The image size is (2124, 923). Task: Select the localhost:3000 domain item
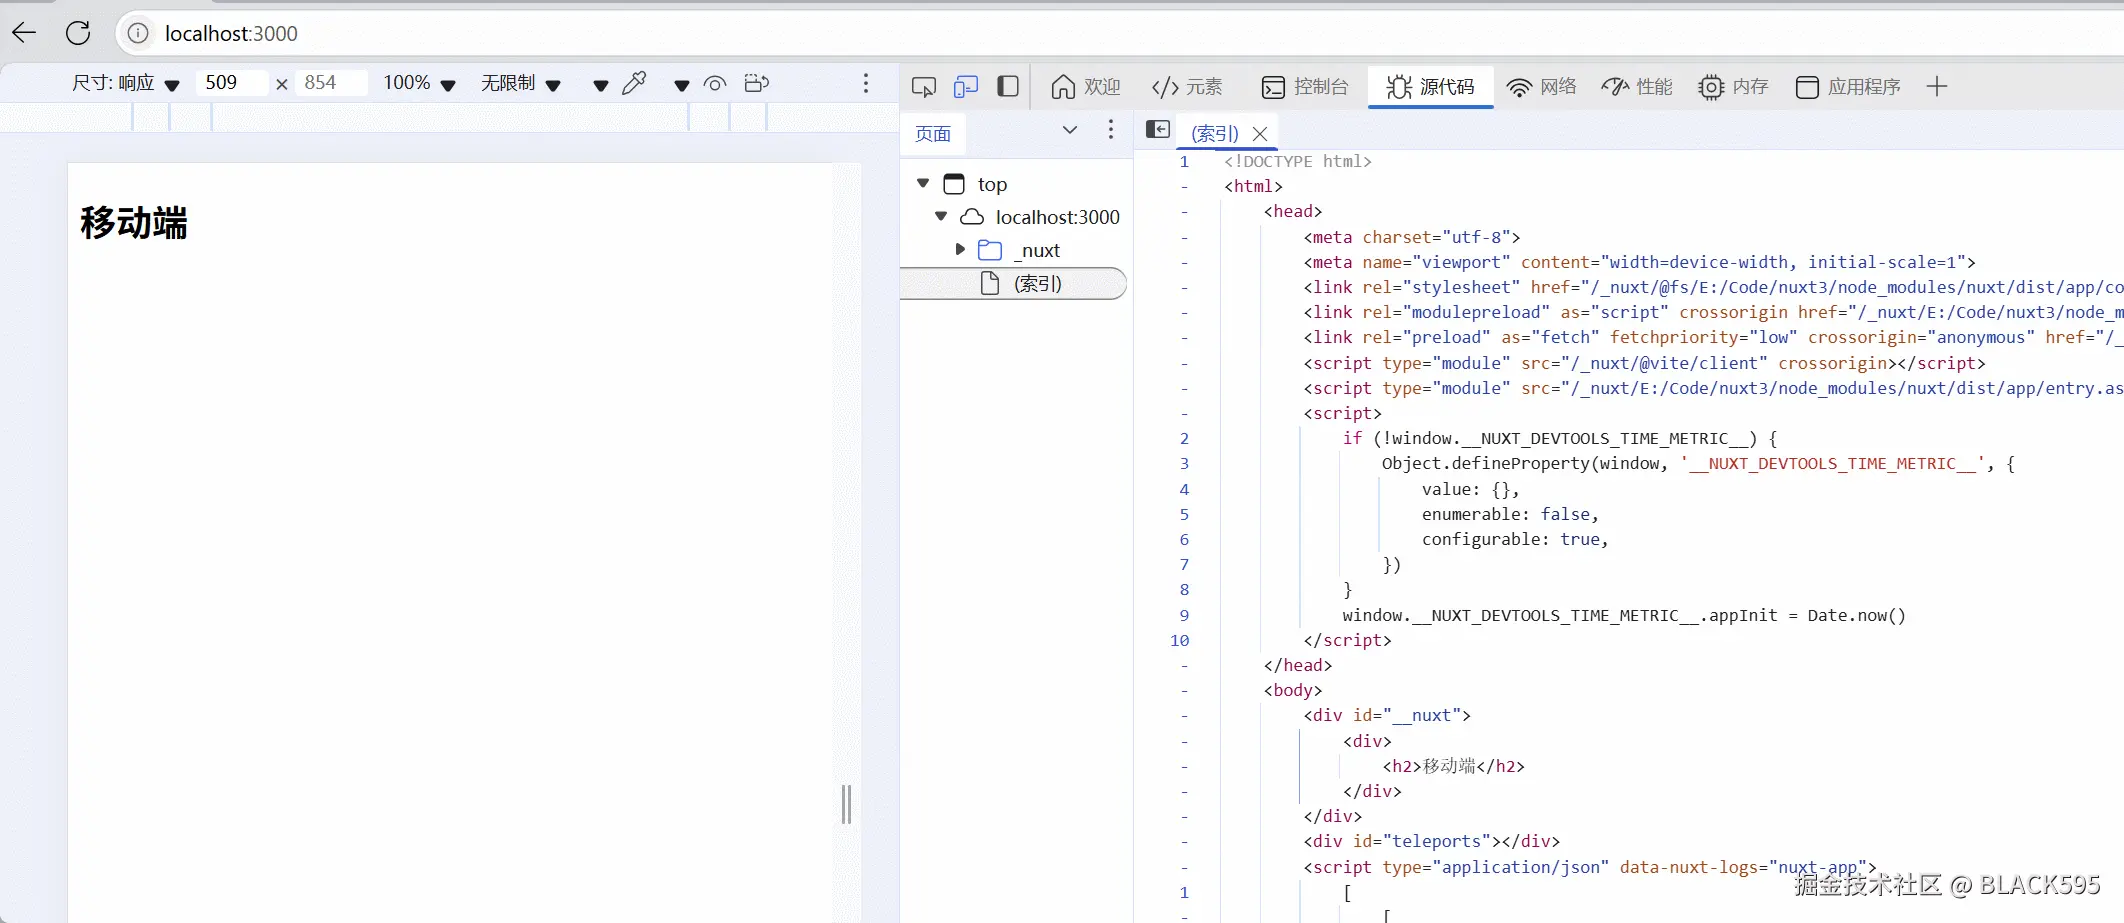coord(1057,217)
